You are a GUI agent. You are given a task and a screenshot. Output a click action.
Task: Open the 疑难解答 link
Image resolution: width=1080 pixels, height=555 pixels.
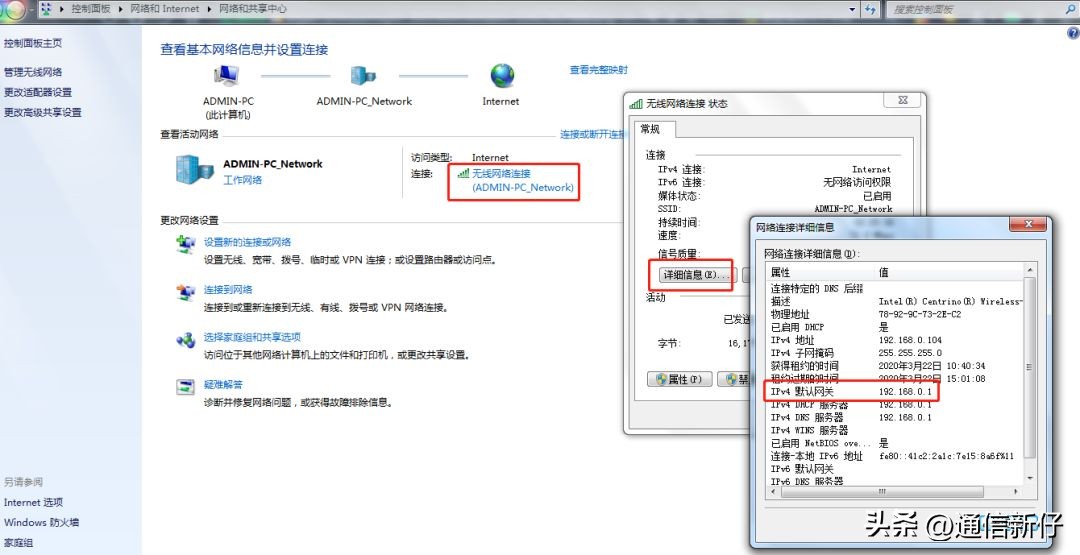click(x=223, y=384)
